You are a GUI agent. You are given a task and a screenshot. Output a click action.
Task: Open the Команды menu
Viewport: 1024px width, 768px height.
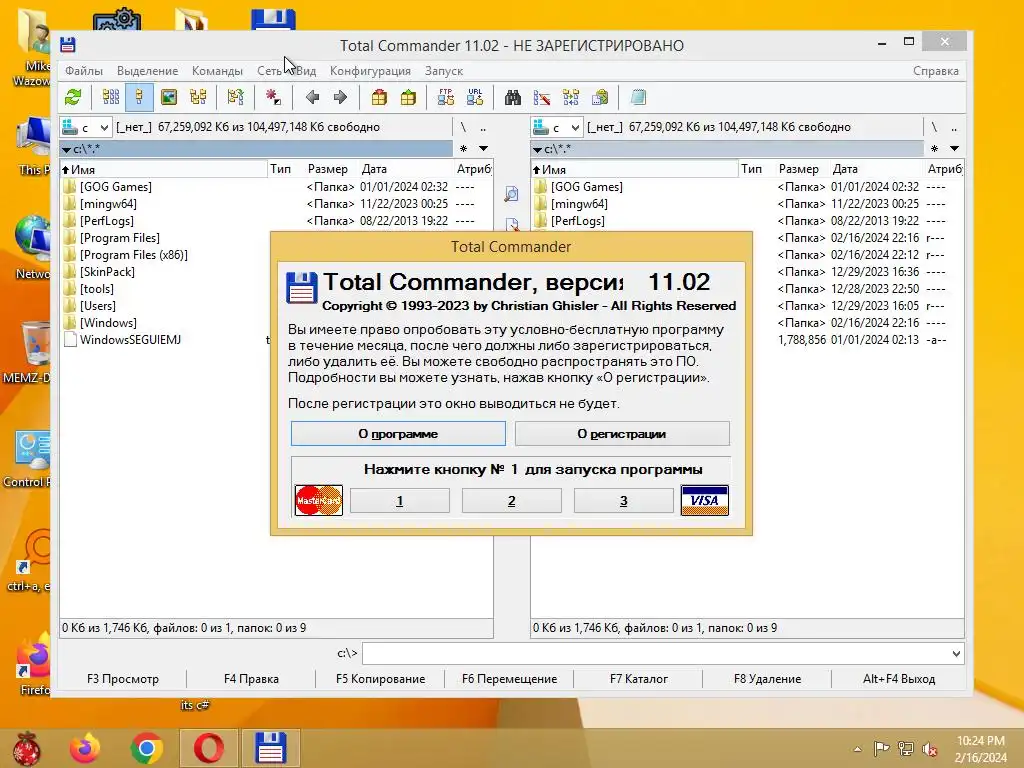pyautogui.click(x=217, y=71)
